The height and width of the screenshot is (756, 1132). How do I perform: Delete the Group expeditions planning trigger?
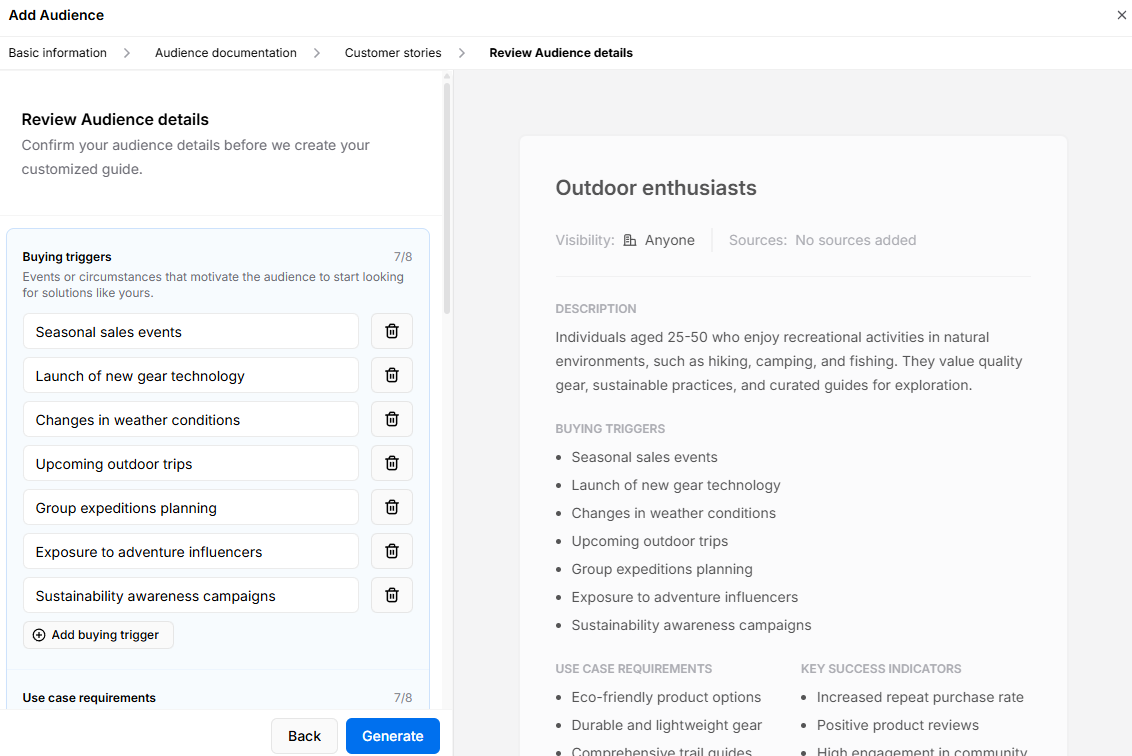pyautogui.click(x=392, y=508)
